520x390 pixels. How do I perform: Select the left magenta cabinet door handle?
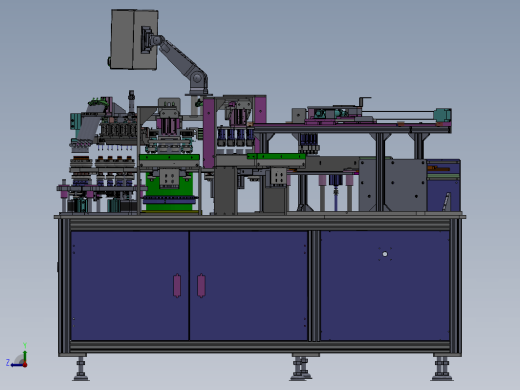pyautogui.click(x=177, y=285)
